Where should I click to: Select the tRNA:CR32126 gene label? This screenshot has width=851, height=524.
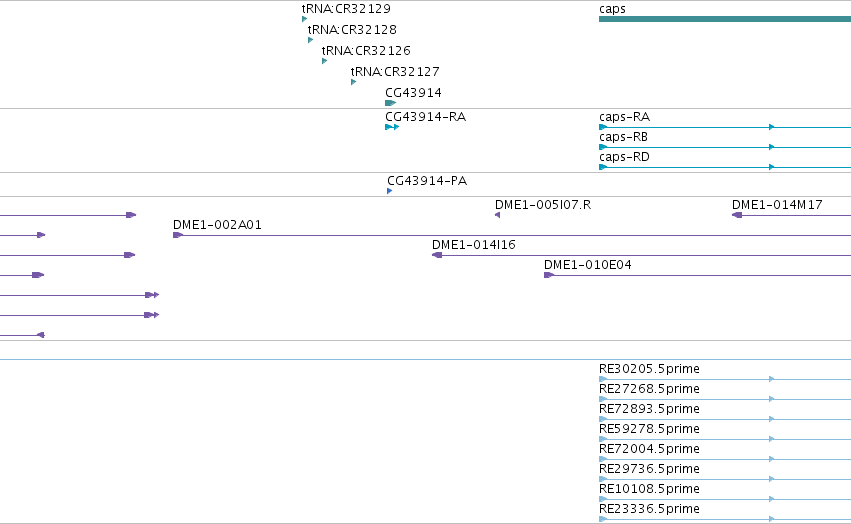pos(366,50)
